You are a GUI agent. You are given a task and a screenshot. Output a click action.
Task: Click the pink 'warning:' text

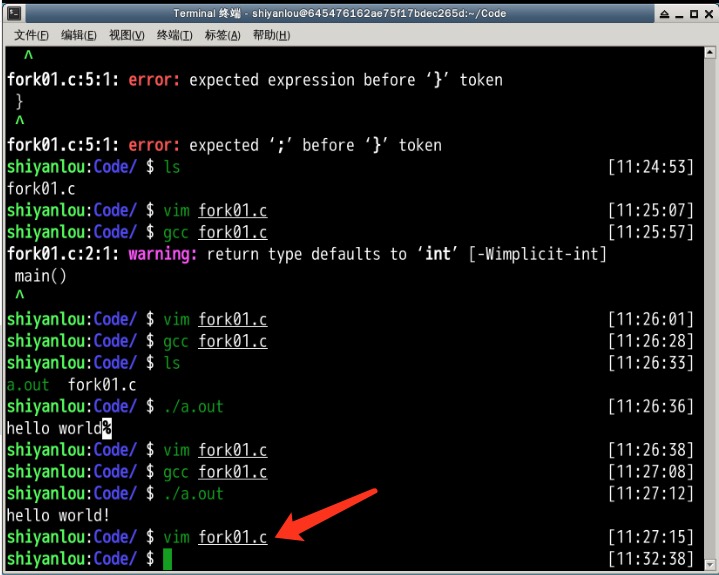163,254
